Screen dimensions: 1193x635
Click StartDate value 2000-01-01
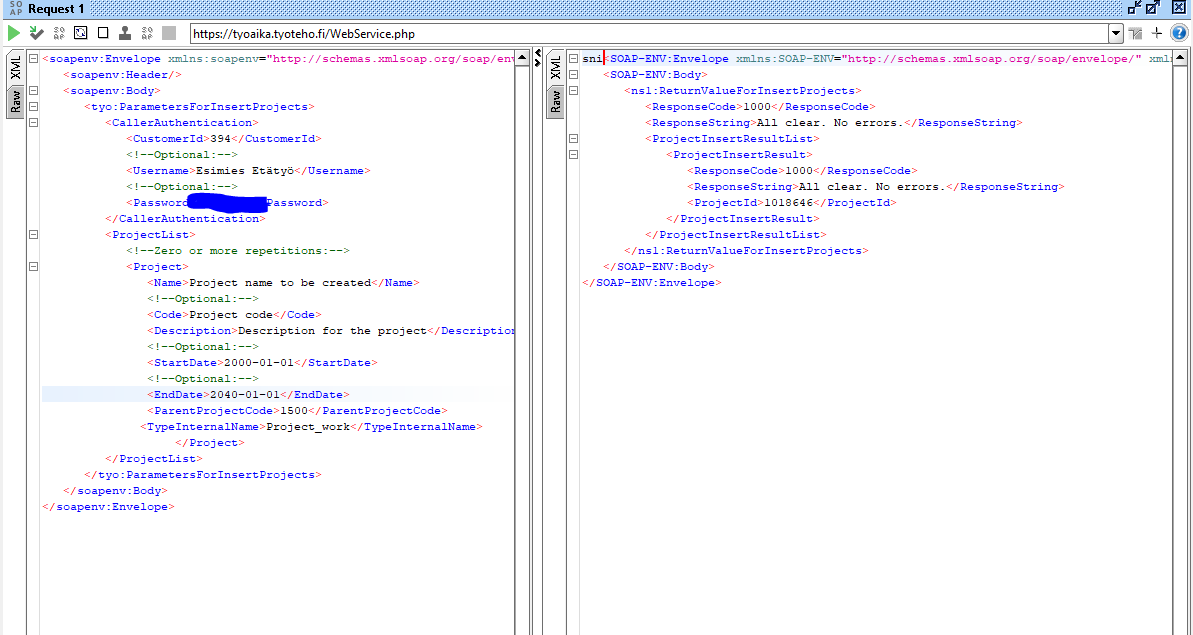point(259,363)
